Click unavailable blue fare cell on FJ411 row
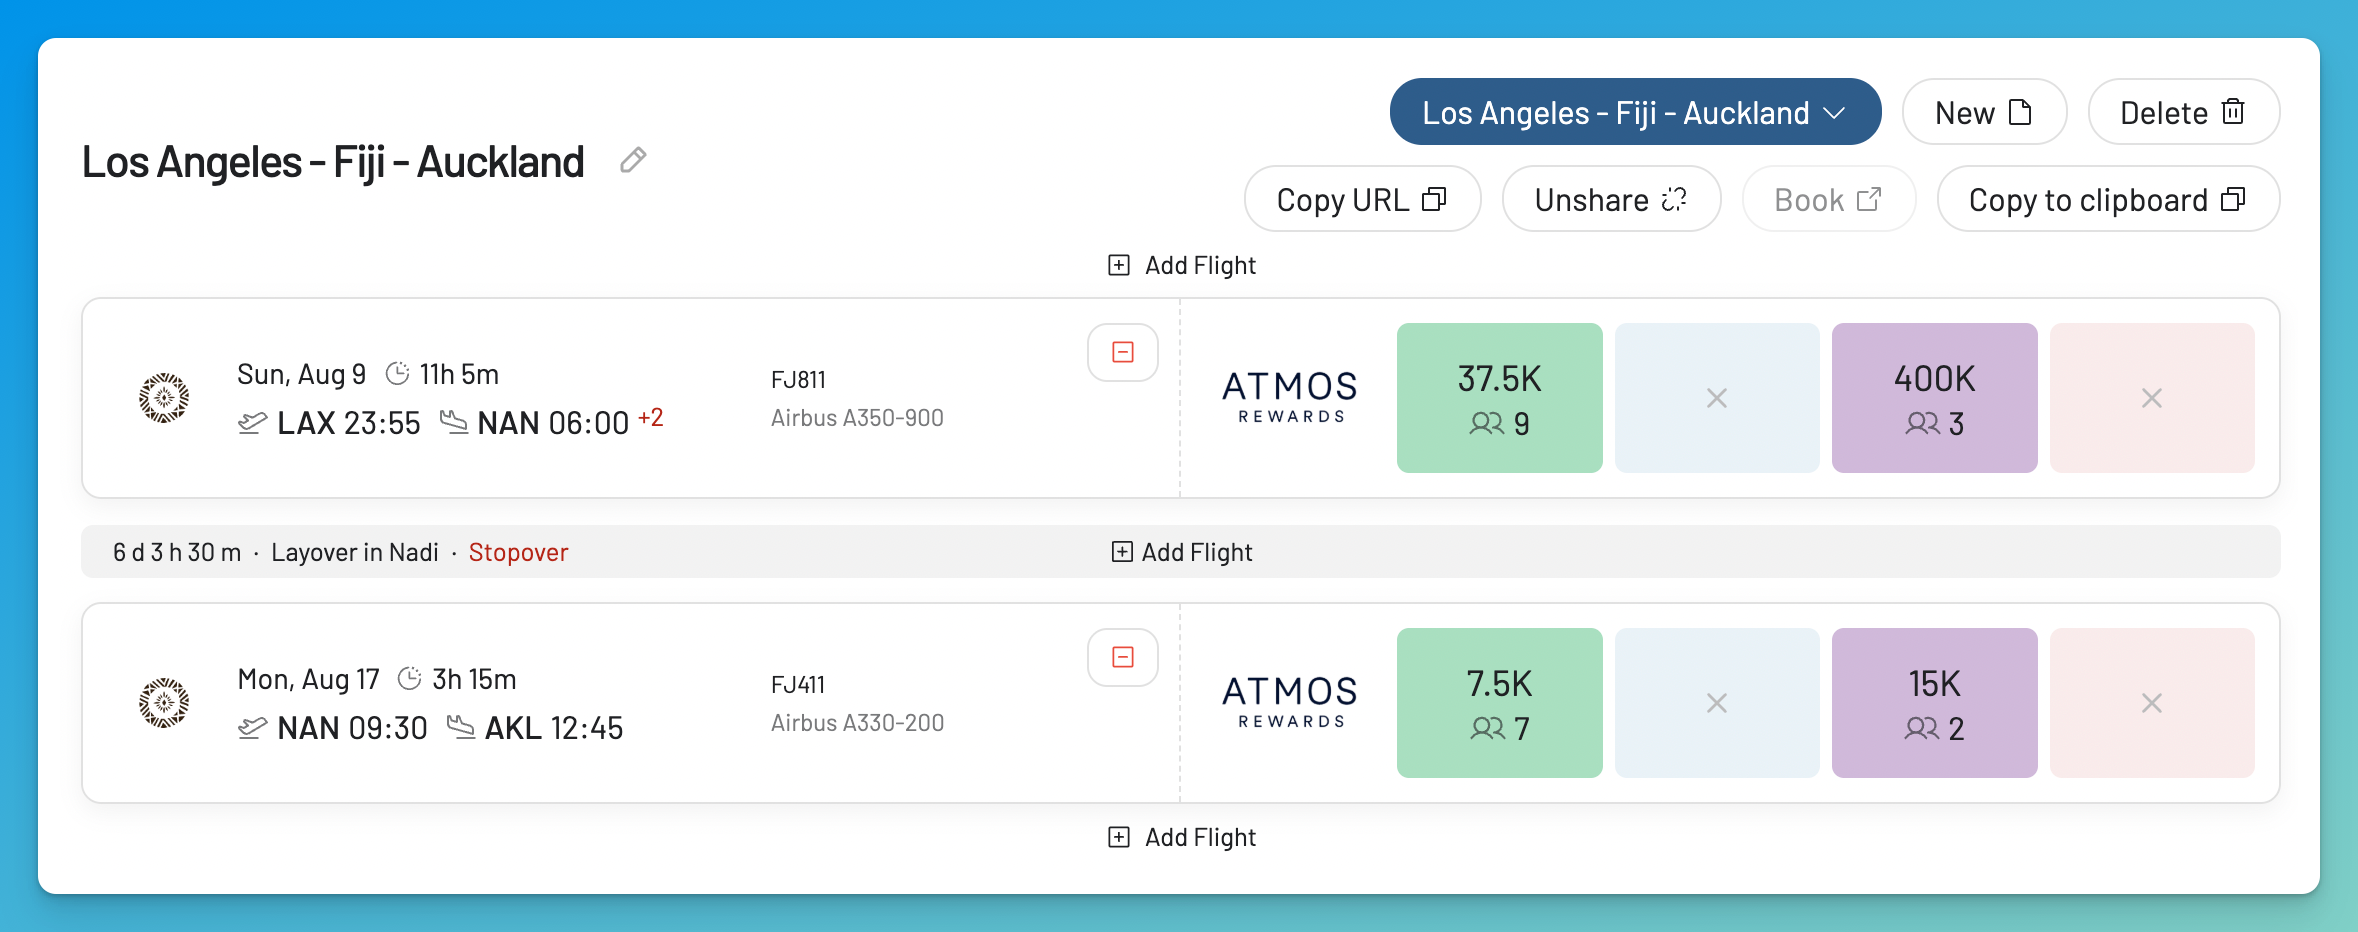 point(1717,703)
